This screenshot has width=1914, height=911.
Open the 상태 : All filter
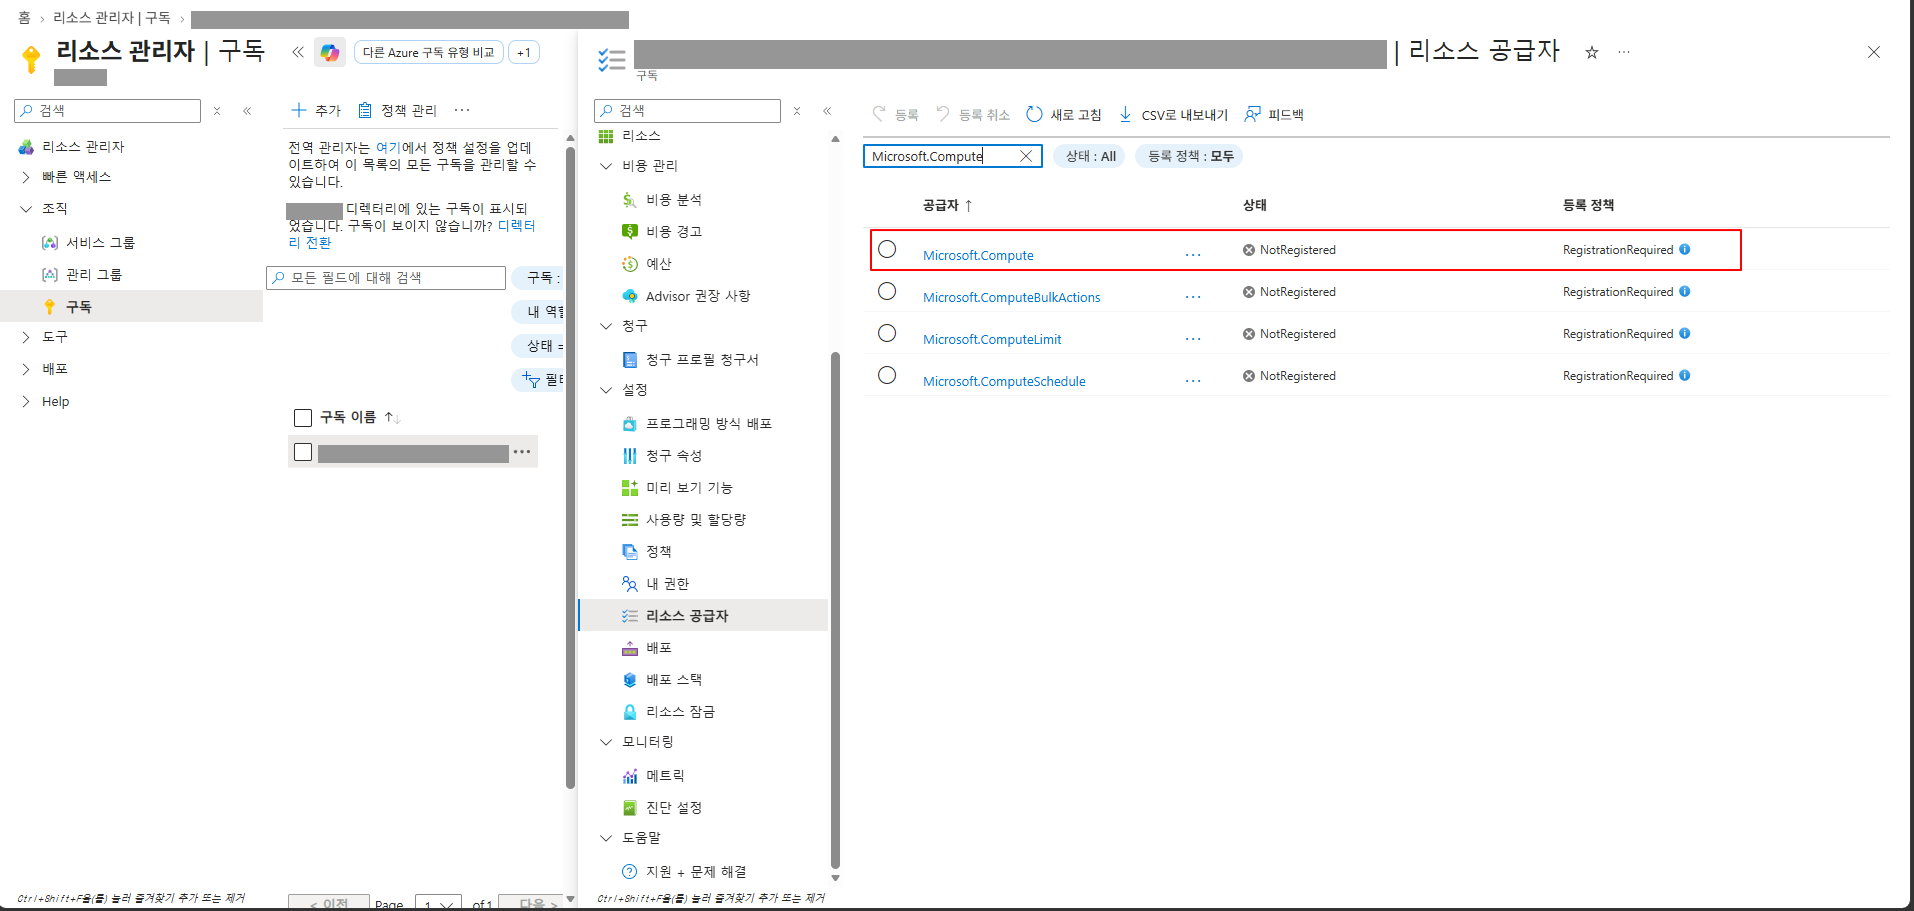1090,156
